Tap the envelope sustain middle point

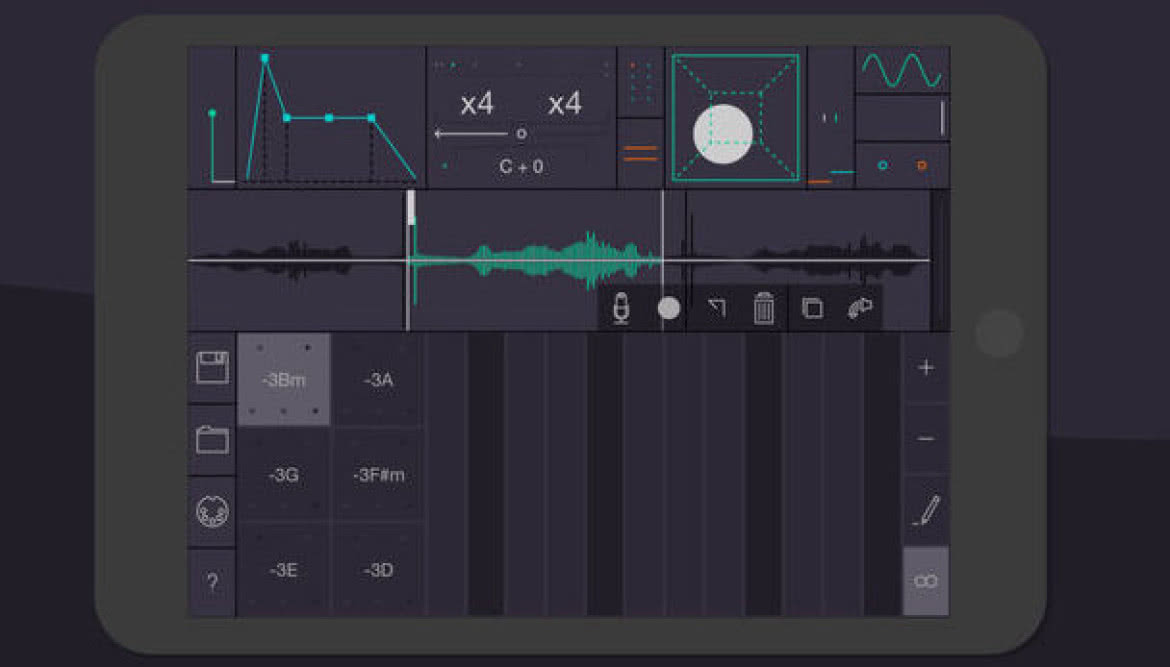(x=329, y=117)
